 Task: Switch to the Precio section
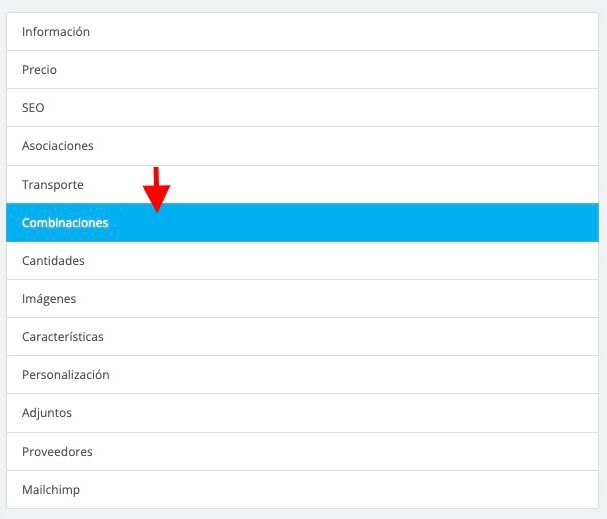click(x=302, y=70)
